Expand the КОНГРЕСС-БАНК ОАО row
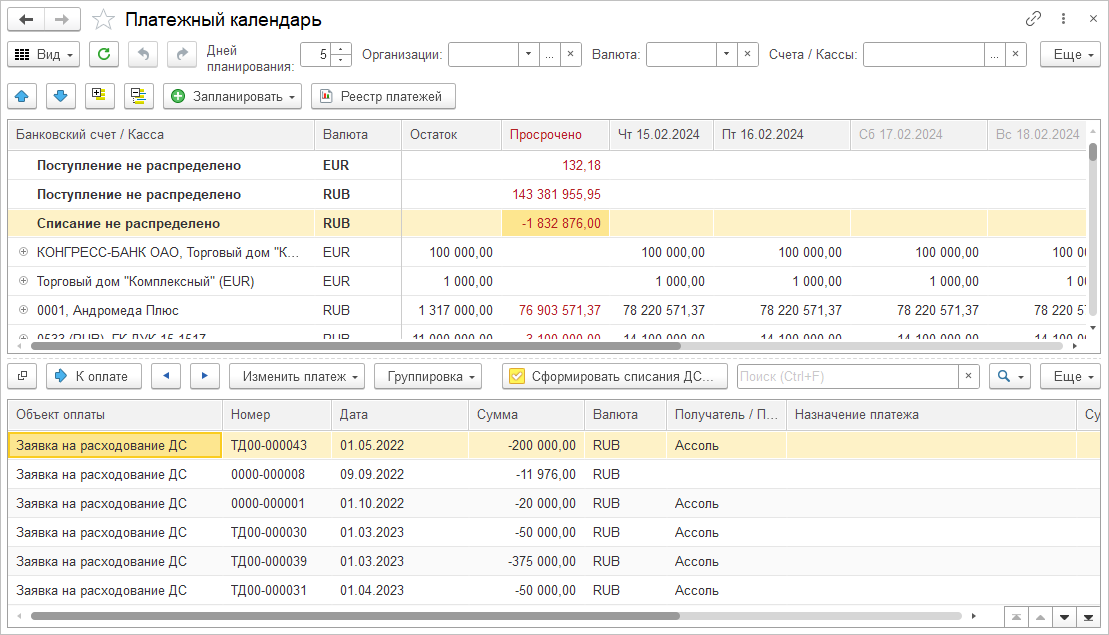This screenshot has height=635, width=1109. 23,253
